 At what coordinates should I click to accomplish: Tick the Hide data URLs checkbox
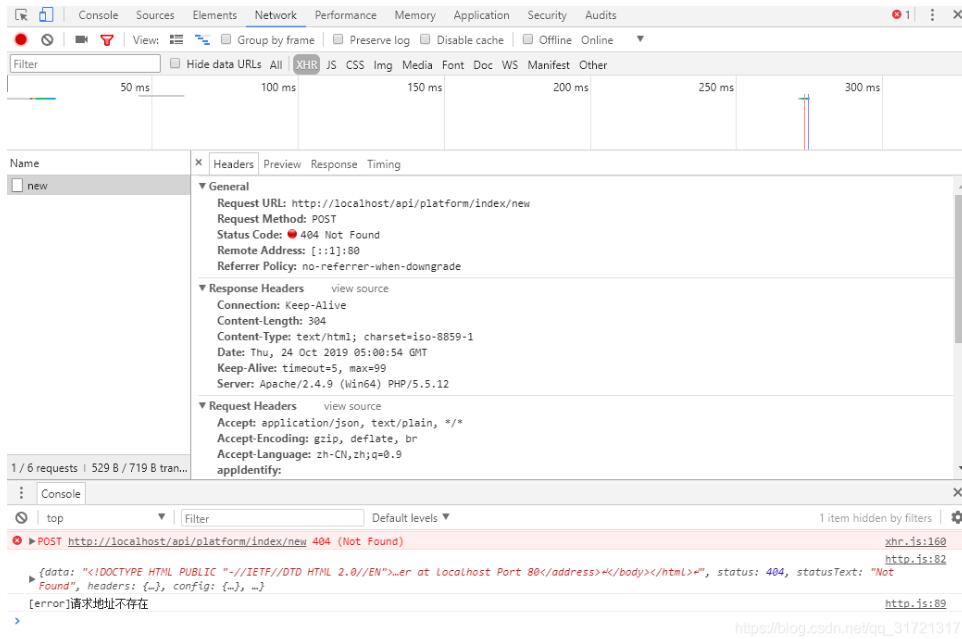176,65
